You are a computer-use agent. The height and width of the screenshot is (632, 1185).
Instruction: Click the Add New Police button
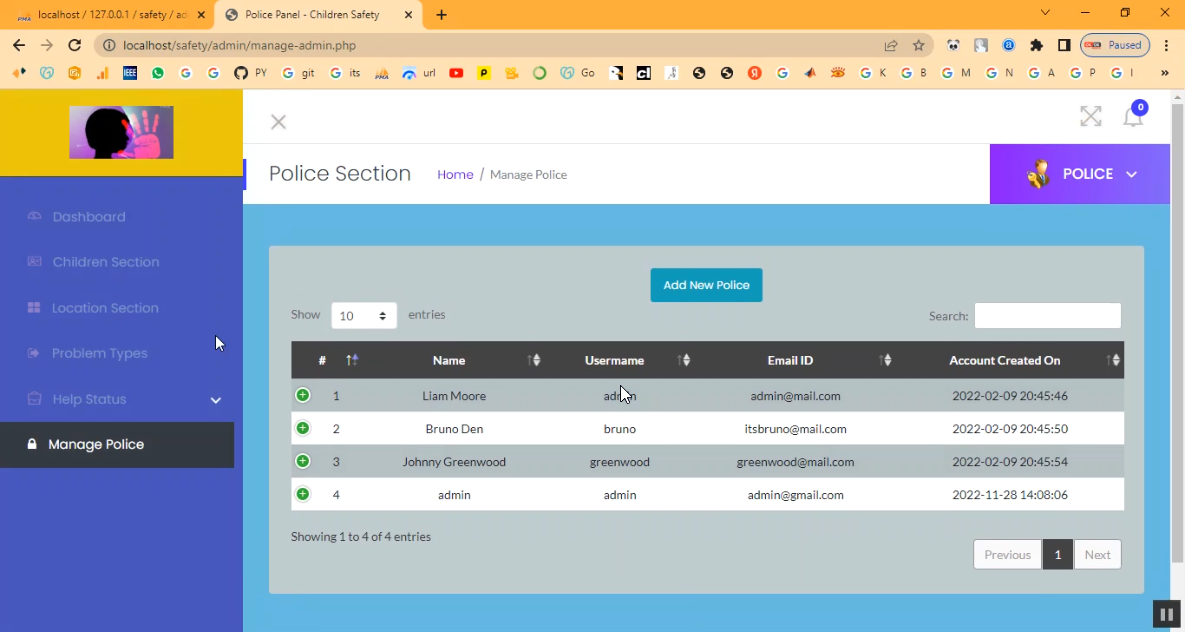pyautogui.click(x=706, y=285)
